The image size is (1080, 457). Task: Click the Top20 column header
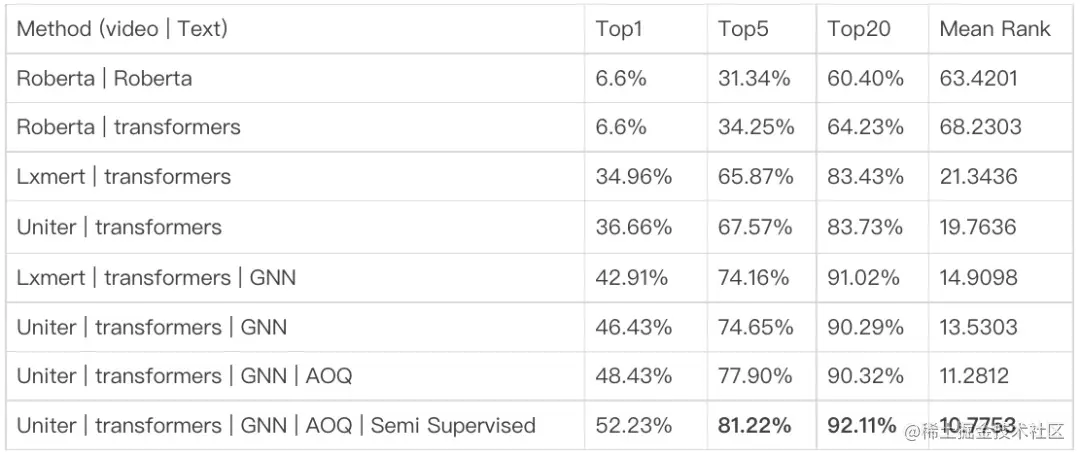pyautogui.click(x=859, y=29)
